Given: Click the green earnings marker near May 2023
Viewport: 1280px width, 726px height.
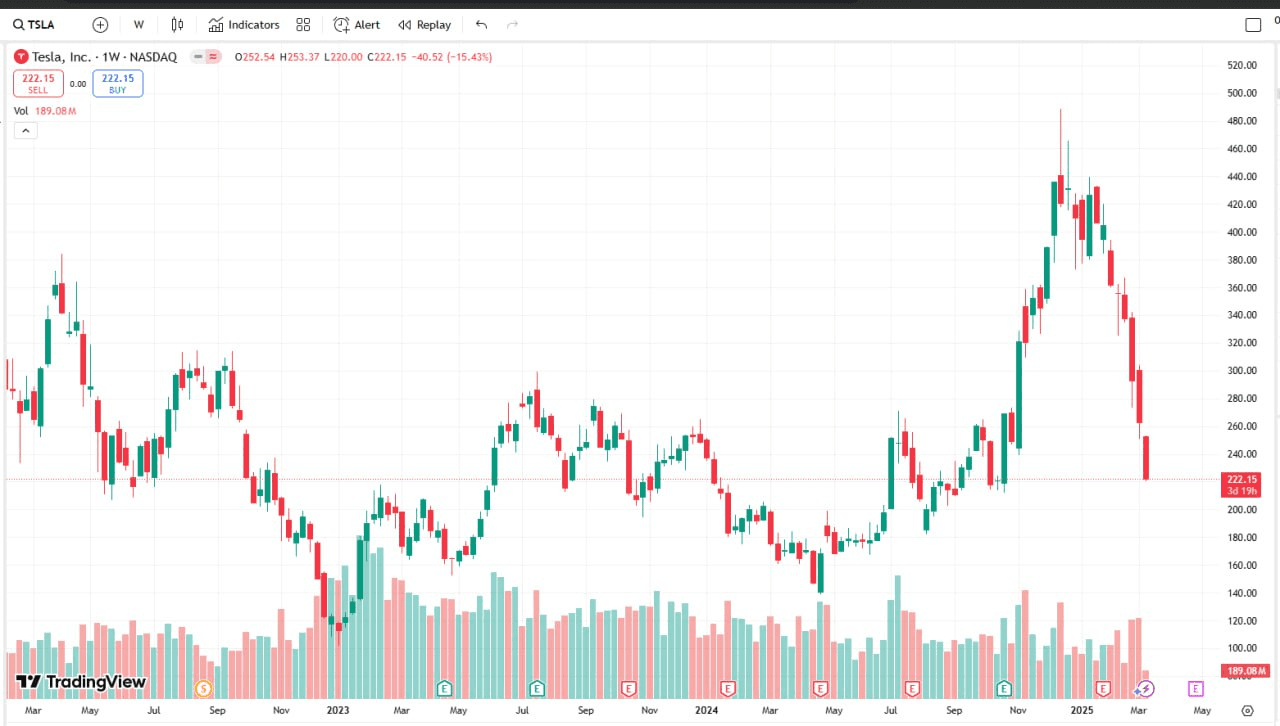Looking at the screenshot, I should point(444,688).
